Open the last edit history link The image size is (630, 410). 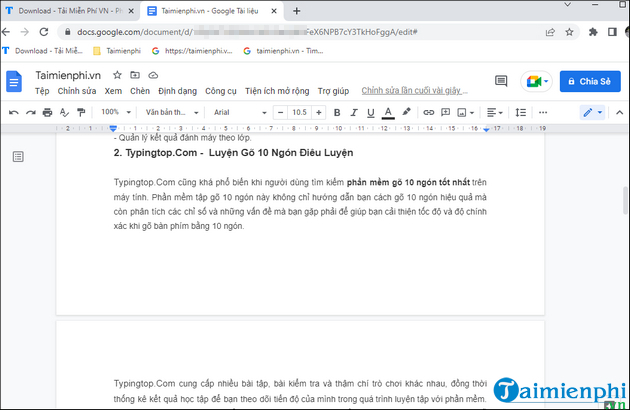point(414,90)
